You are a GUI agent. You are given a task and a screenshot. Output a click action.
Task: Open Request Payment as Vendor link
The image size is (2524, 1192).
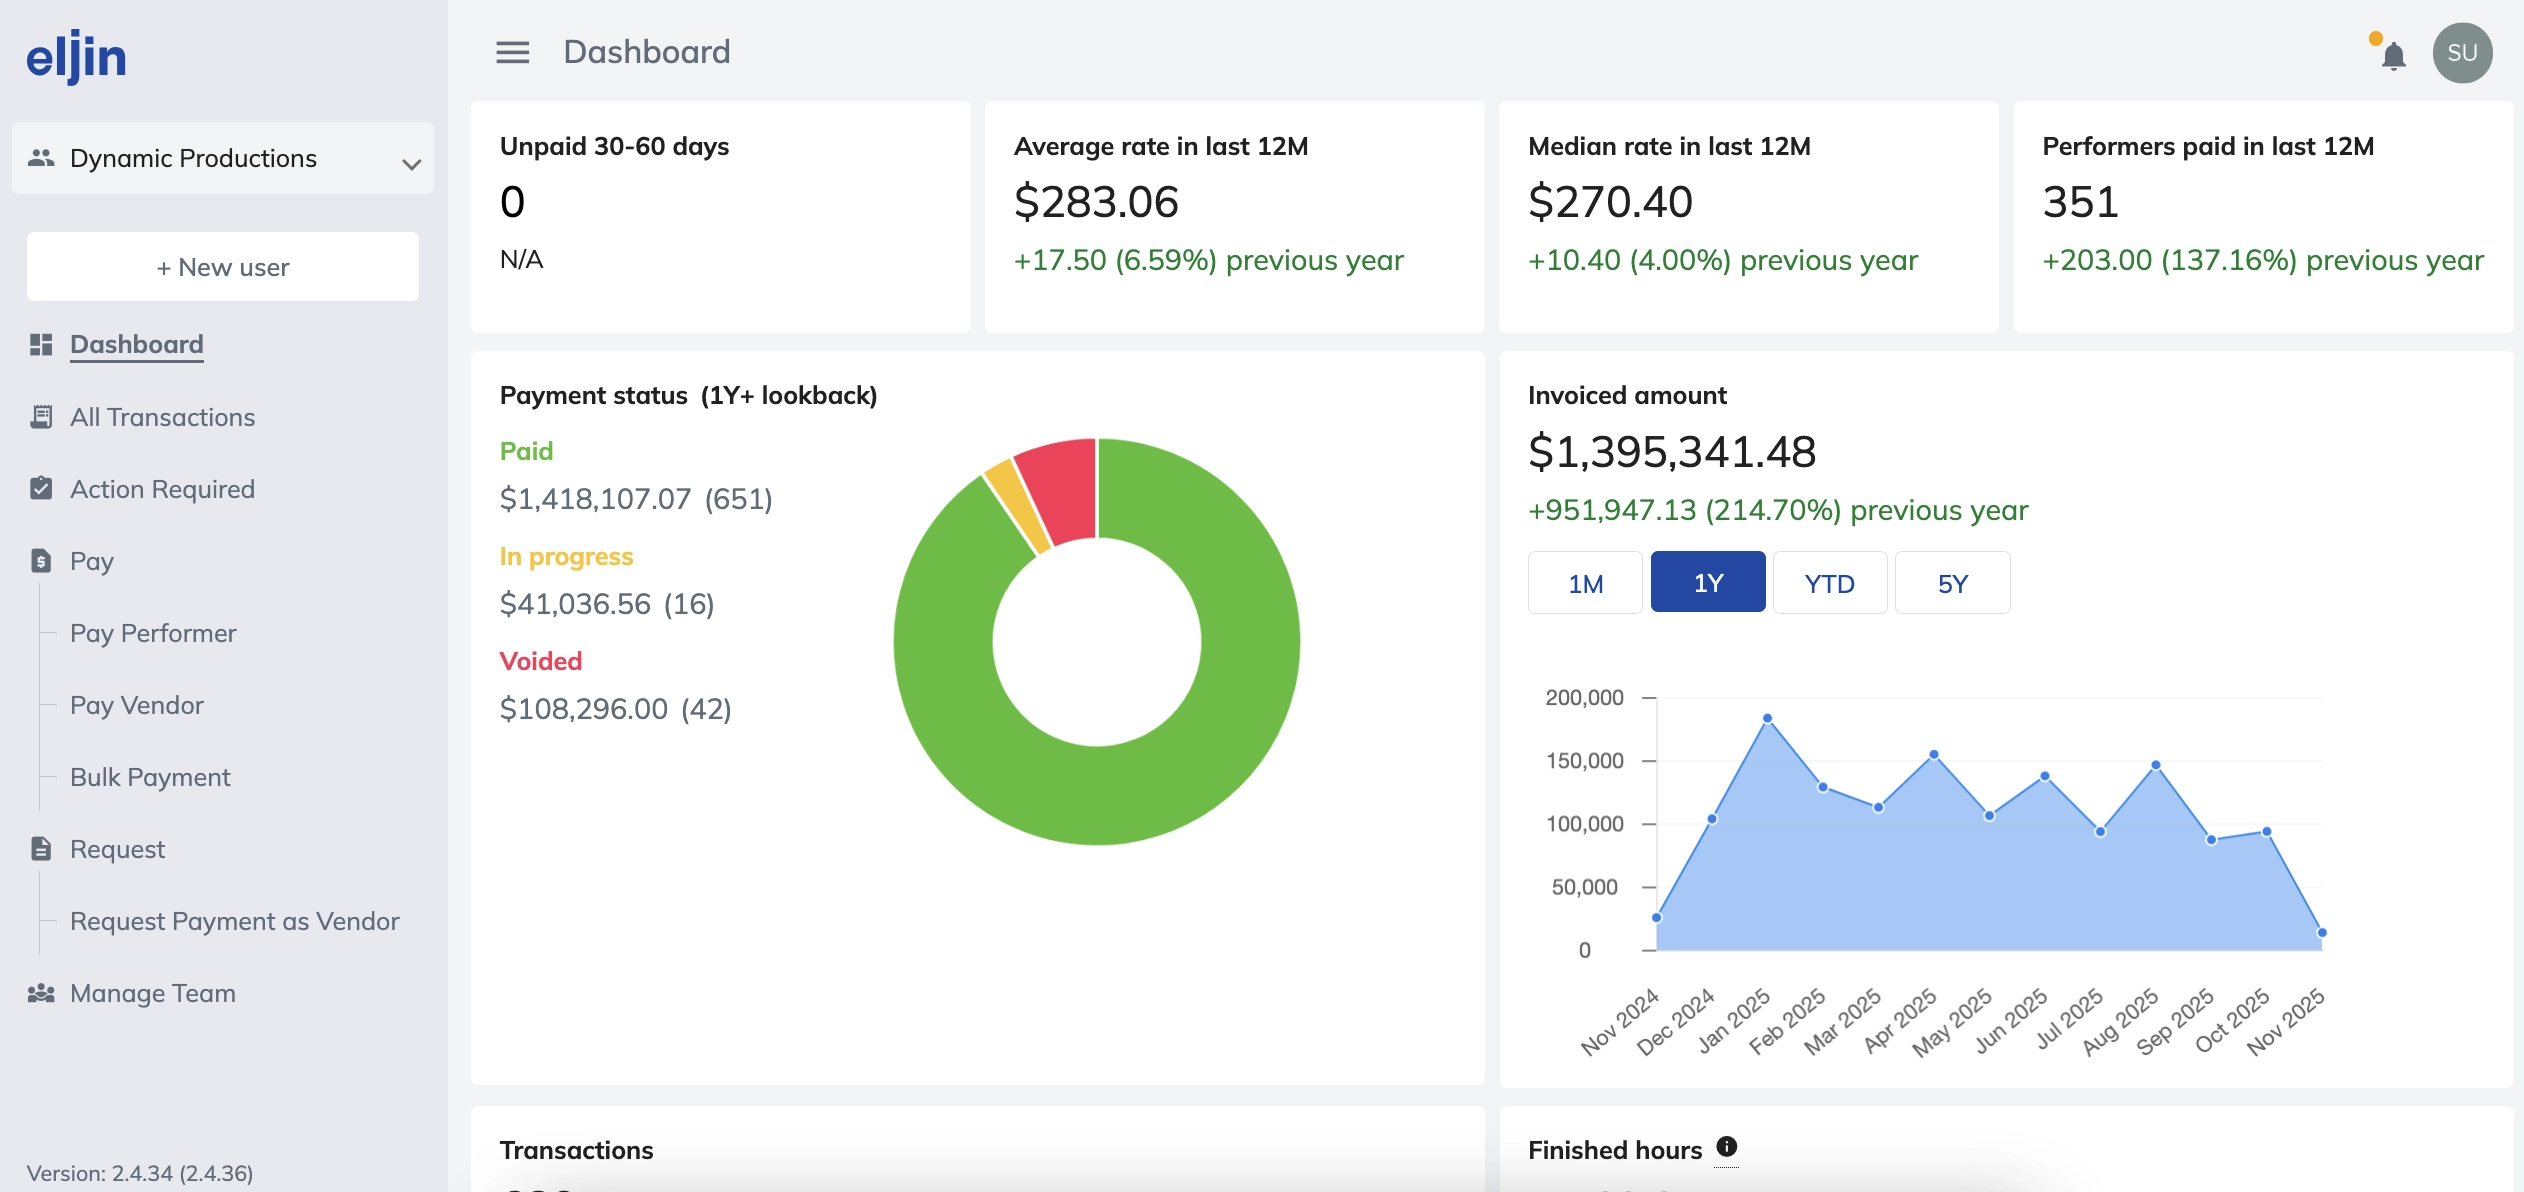click(234, 921)
